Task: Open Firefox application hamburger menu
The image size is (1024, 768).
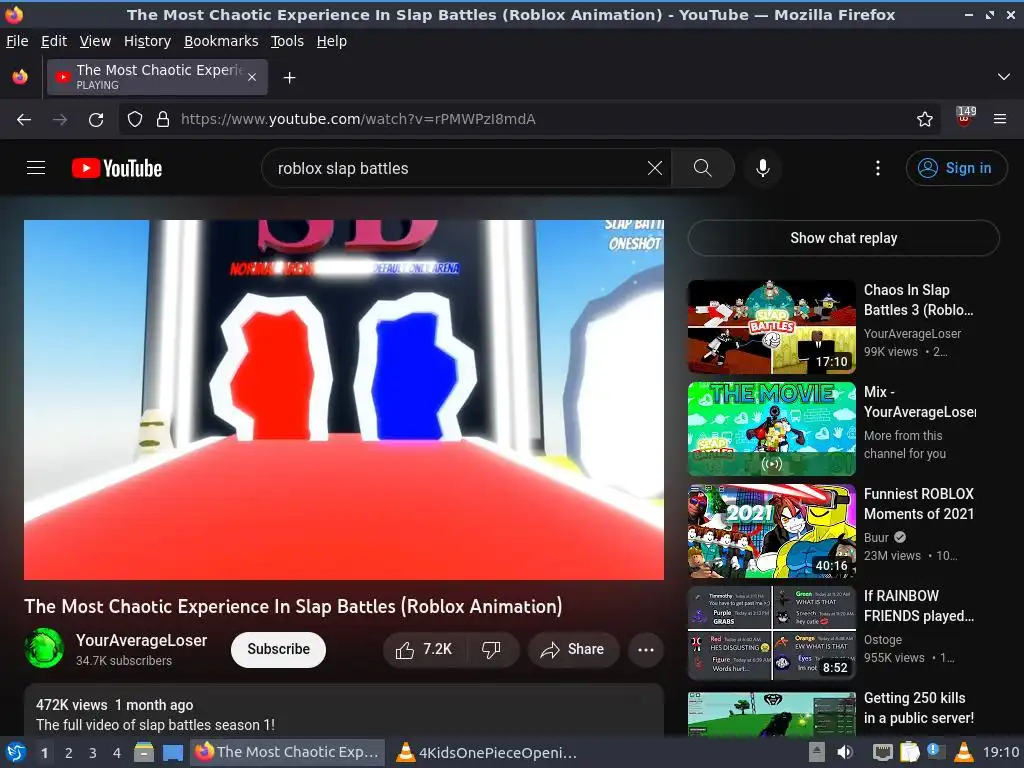Action: [999, 119]
